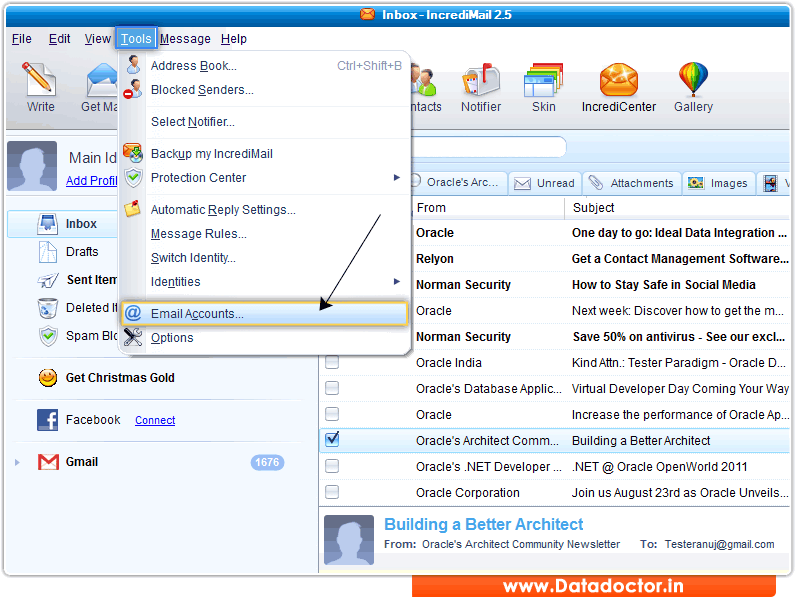Check the box for .NET @ Oracle OpenWorld message
Screen dimensions: 796x597
[x=332, y=466]
